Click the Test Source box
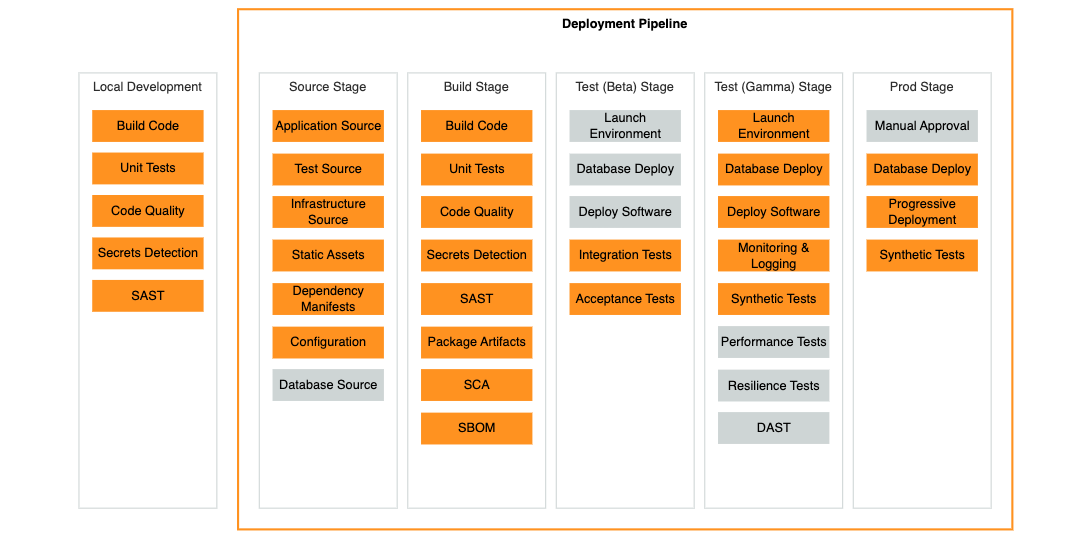This screenshot has width=1080, height=540. [x=328, y=169]
